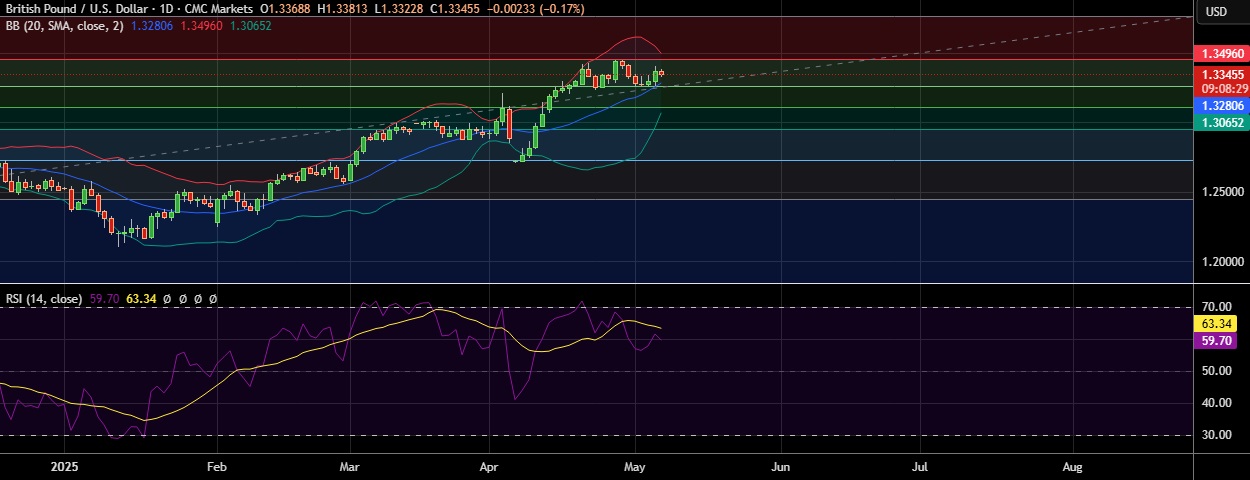Click the 2025 year label on the time axis
Screen dimensions: 1250x480
point(63,467)
